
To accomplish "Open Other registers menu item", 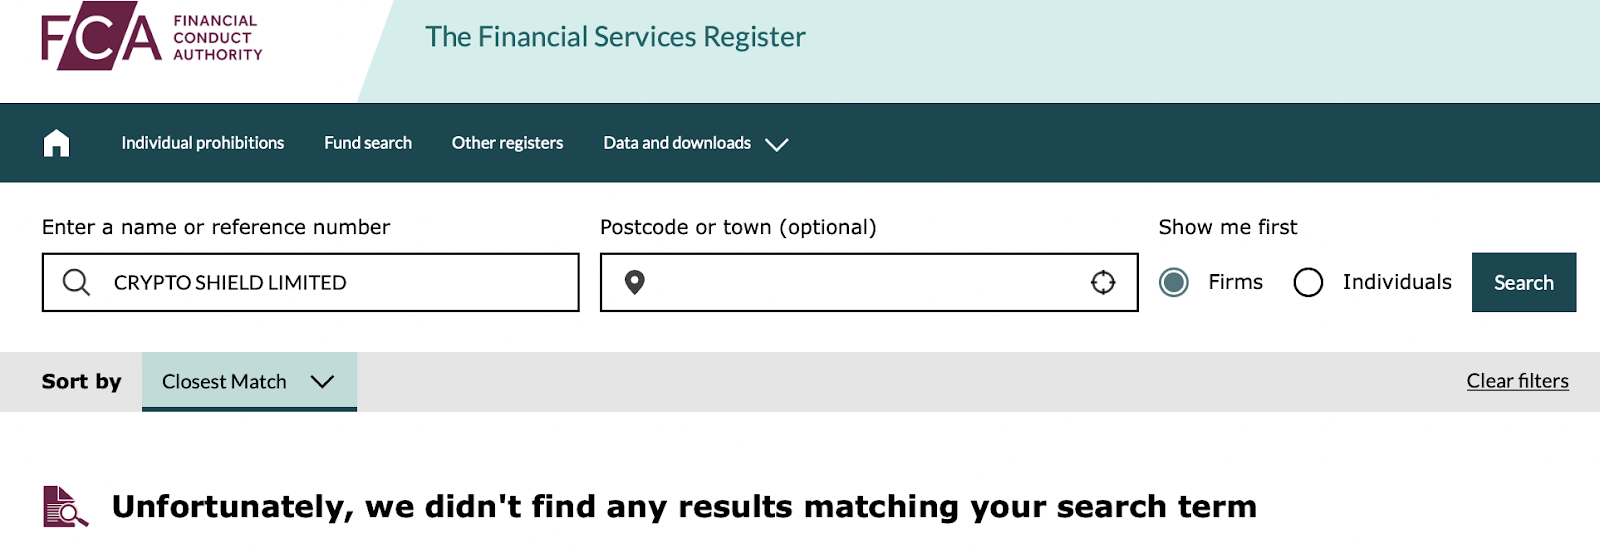I will click(507, 143).
